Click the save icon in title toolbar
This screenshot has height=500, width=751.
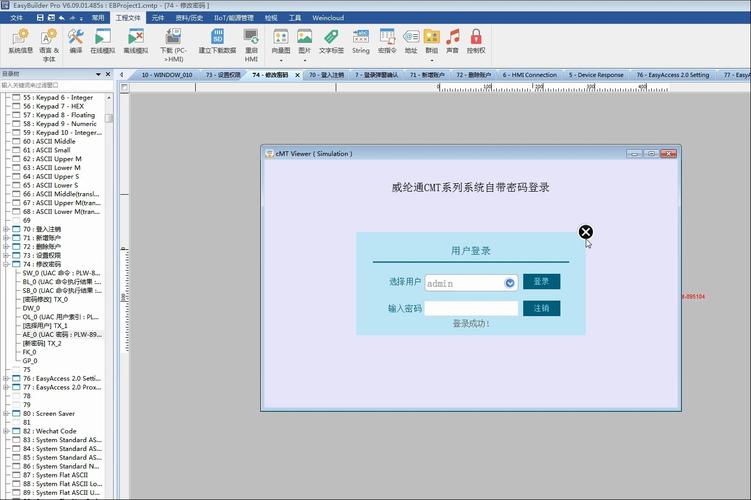point(40,18)
